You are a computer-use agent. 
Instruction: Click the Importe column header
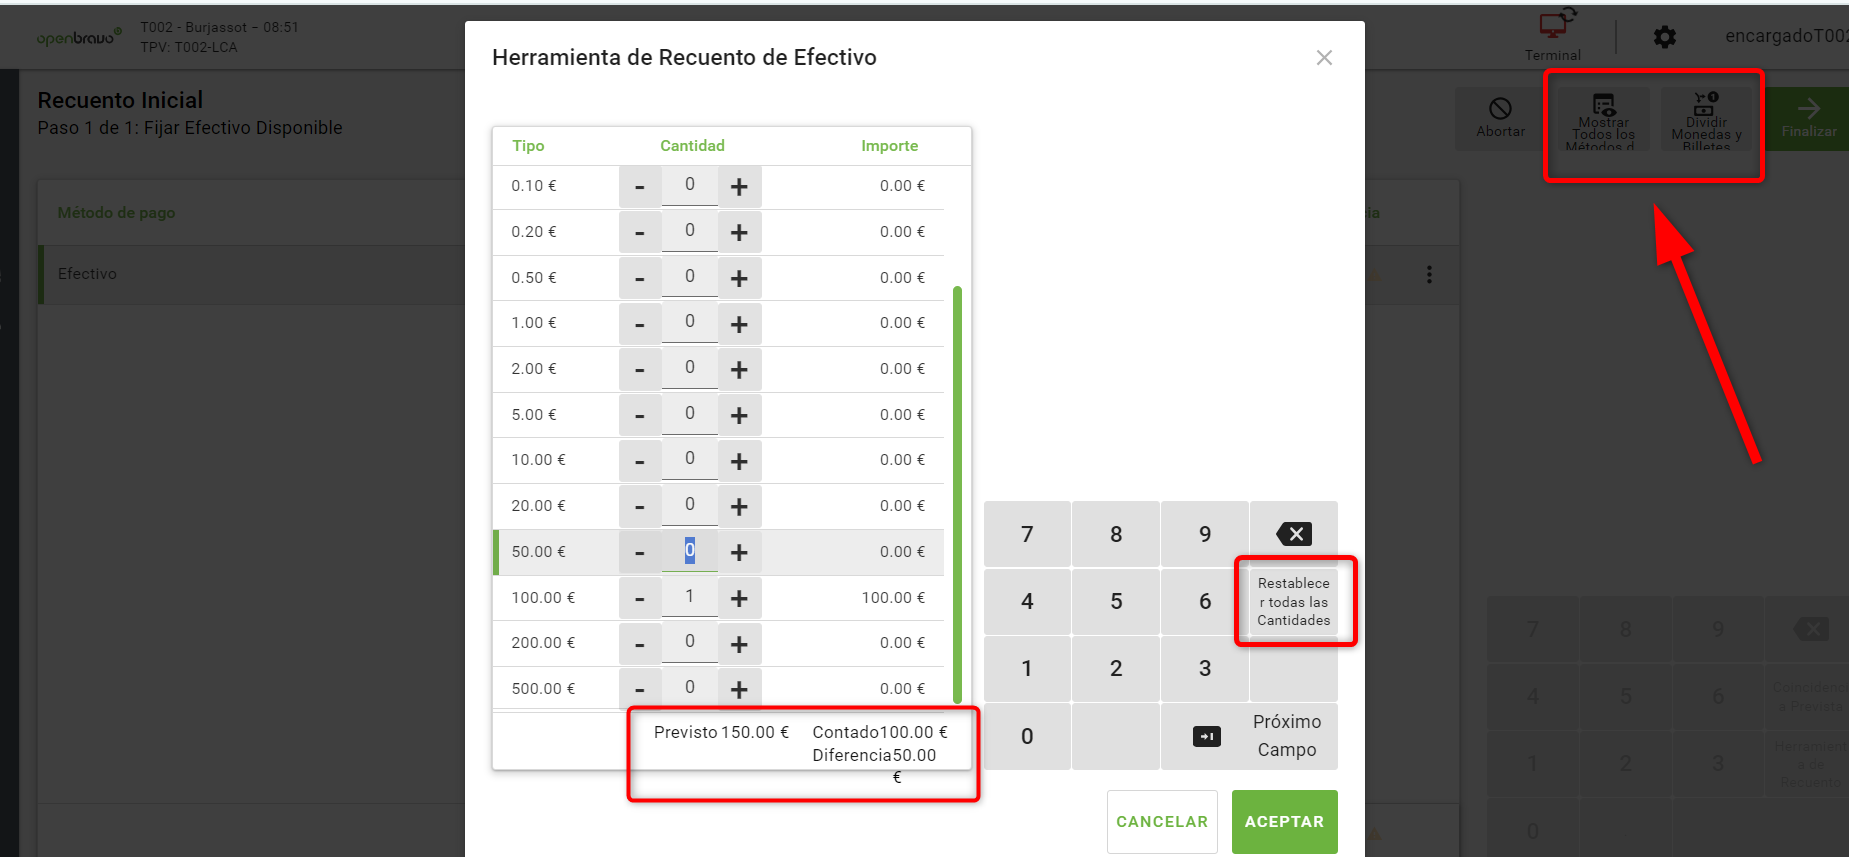click(x=889, y=146)
